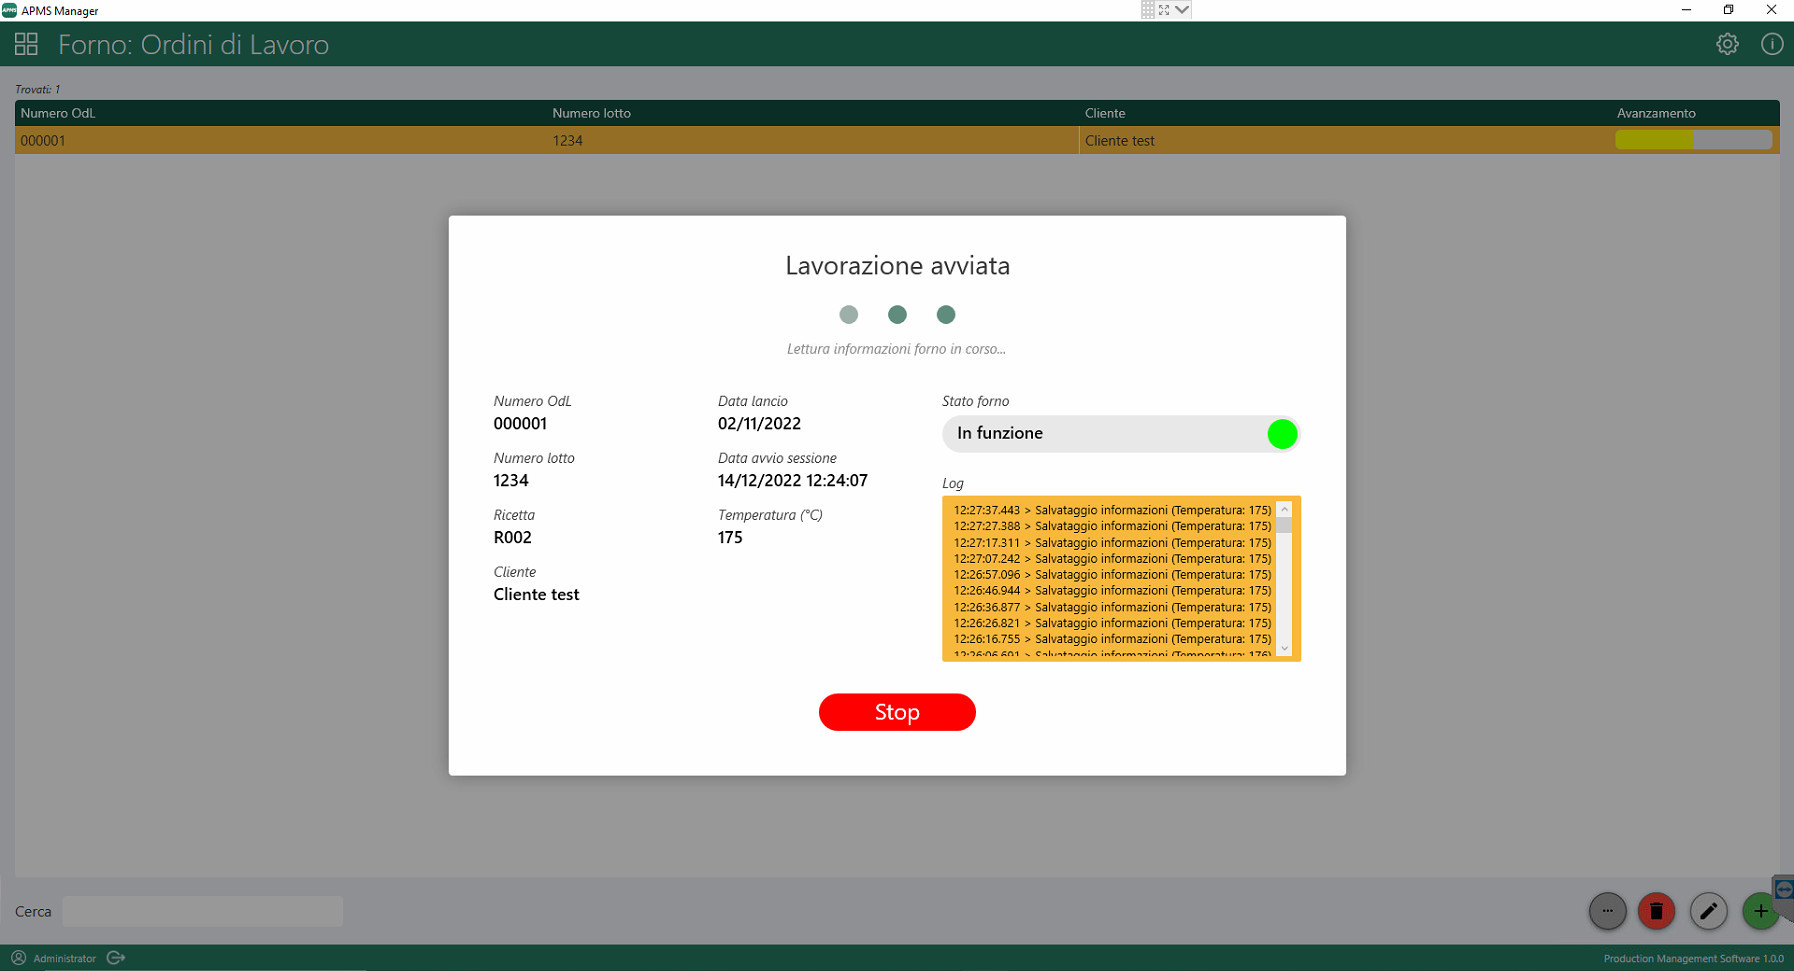This screenshot has width=1794, height=971.
Task: Click the pencil edit button
Action: [1708, 911]
